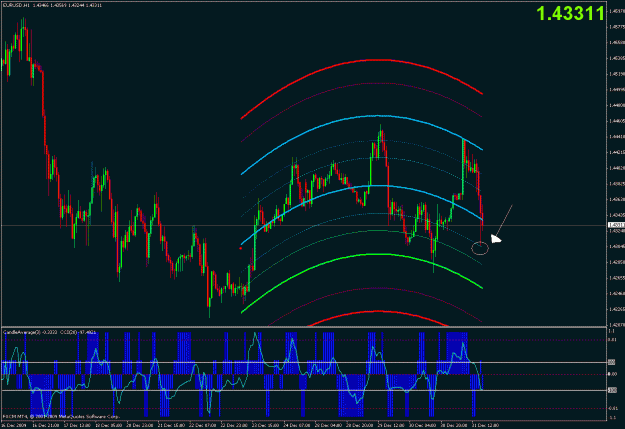
Task: Select the EURUSD,H1 chart header text
Action: coord(52,5)
